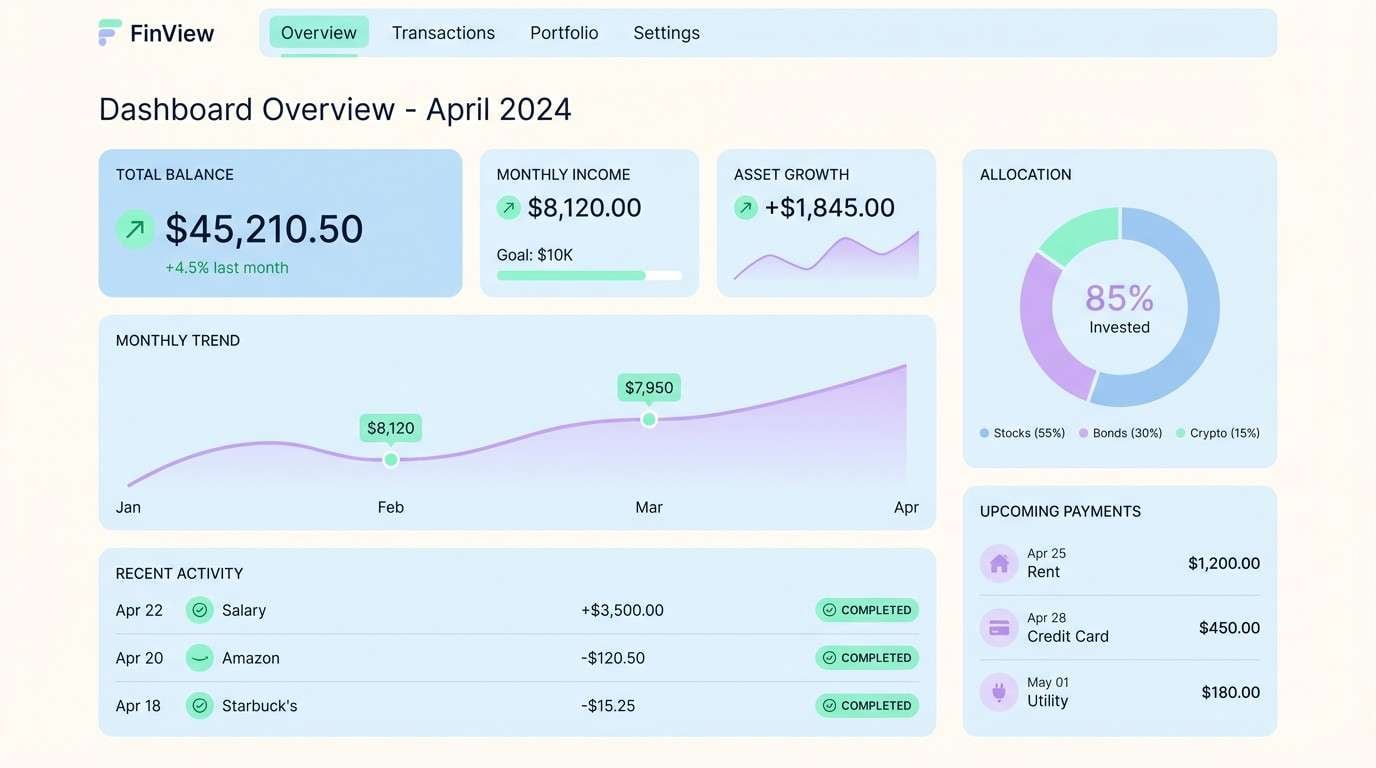Open the Portfolio tab
This screenshot has width=1376, height=768.
[564, 32]
